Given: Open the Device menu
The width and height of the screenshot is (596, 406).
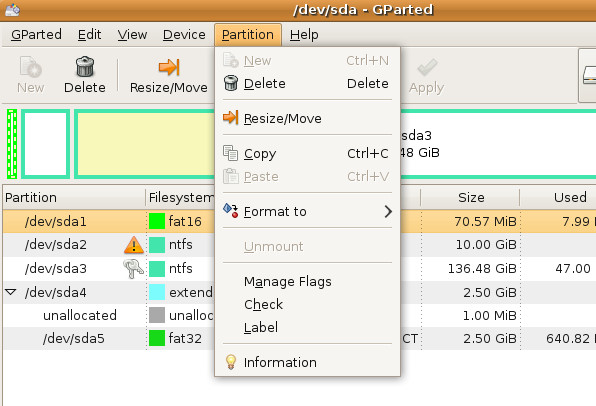Looking at the screenshot, I should [x=184, y=35].
